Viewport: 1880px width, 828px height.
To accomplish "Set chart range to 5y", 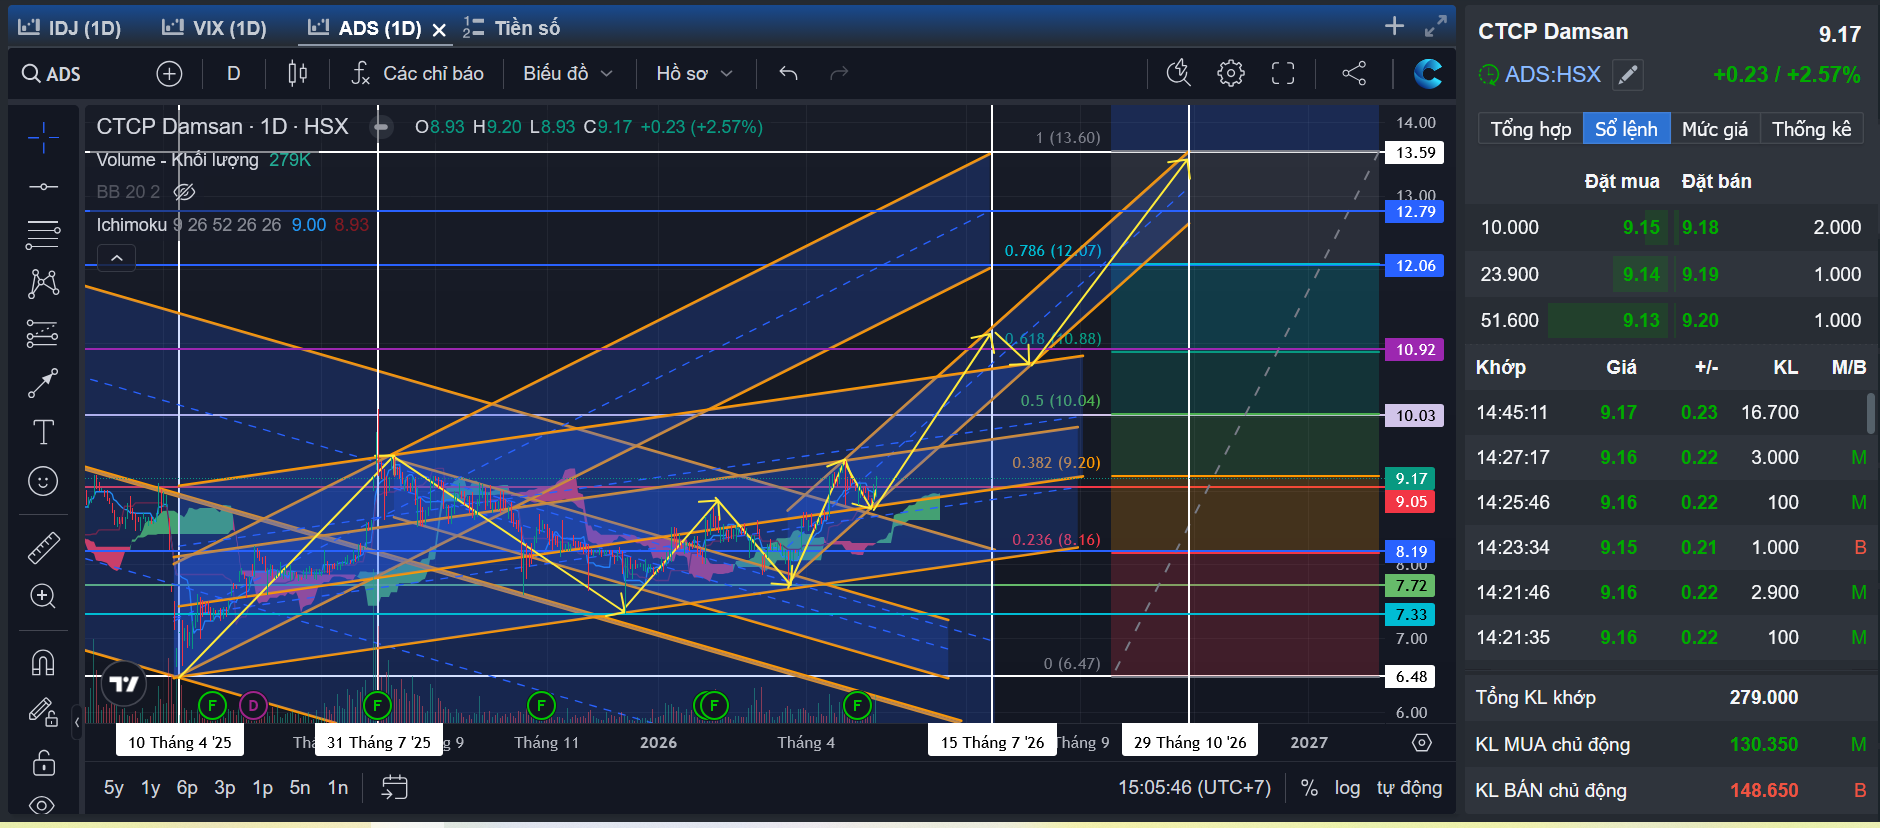I will tap(114, 788).
